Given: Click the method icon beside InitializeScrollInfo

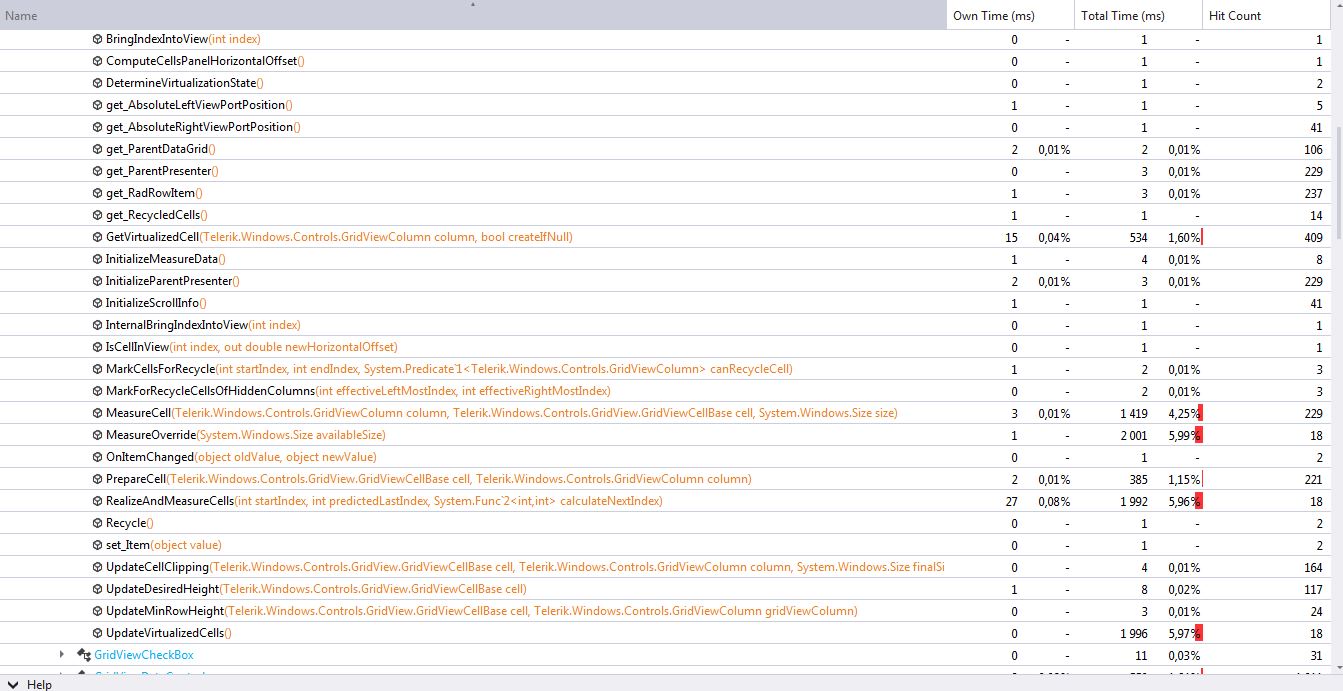Looking at the screenshot, I should [97, 303].
